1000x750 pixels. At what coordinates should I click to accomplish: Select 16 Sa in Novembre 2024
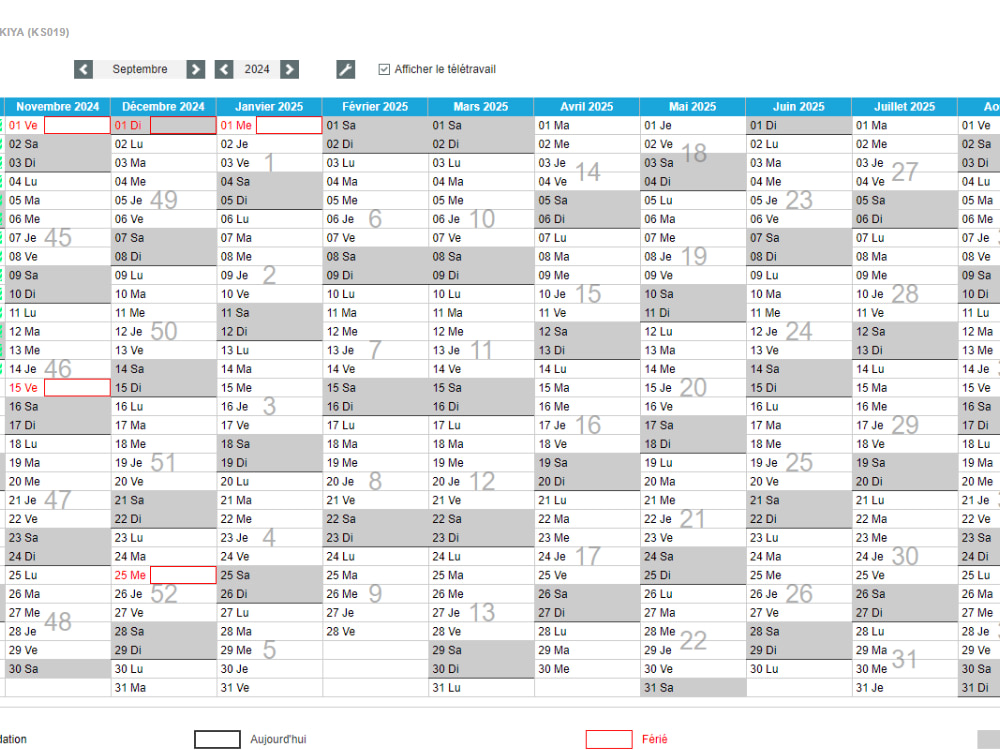point(57,407)
